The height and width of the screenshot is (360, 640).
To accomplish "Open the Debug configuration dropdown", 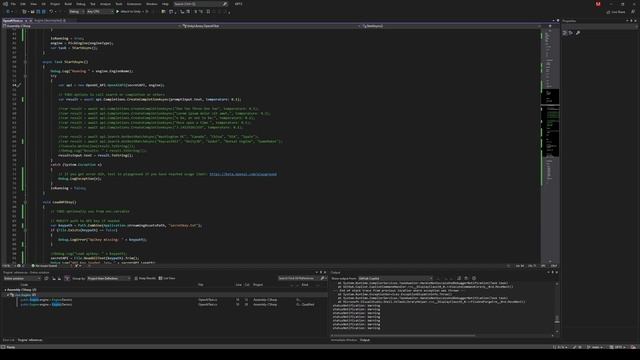I will pos(76,11).
